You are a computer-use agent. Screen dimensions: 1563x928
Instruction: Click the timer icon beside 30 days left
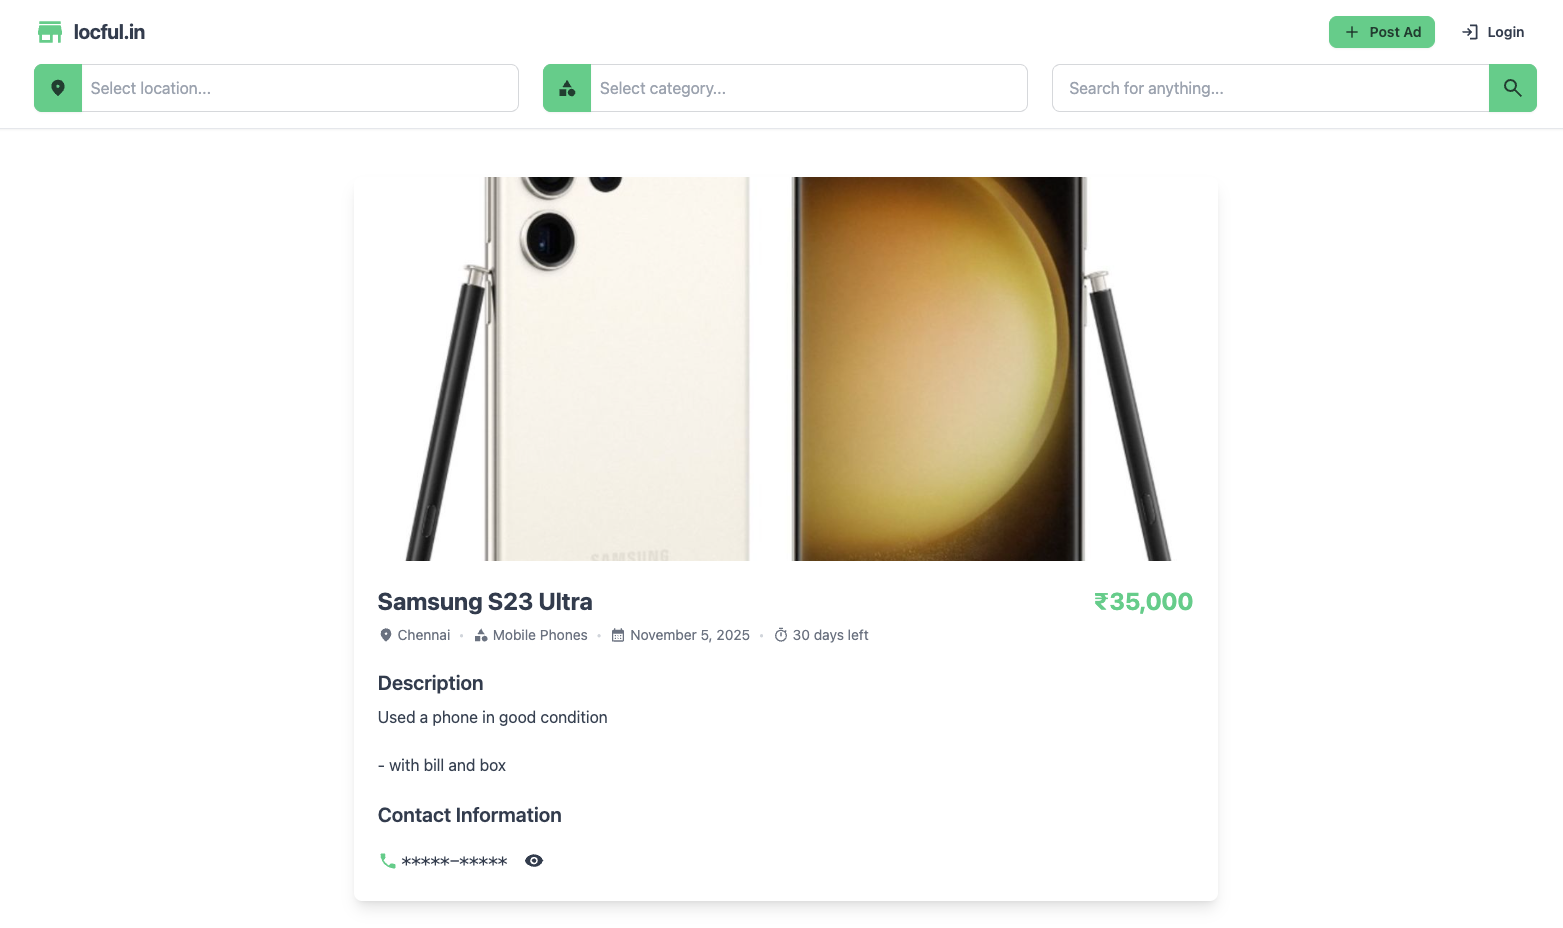point(781,636)
